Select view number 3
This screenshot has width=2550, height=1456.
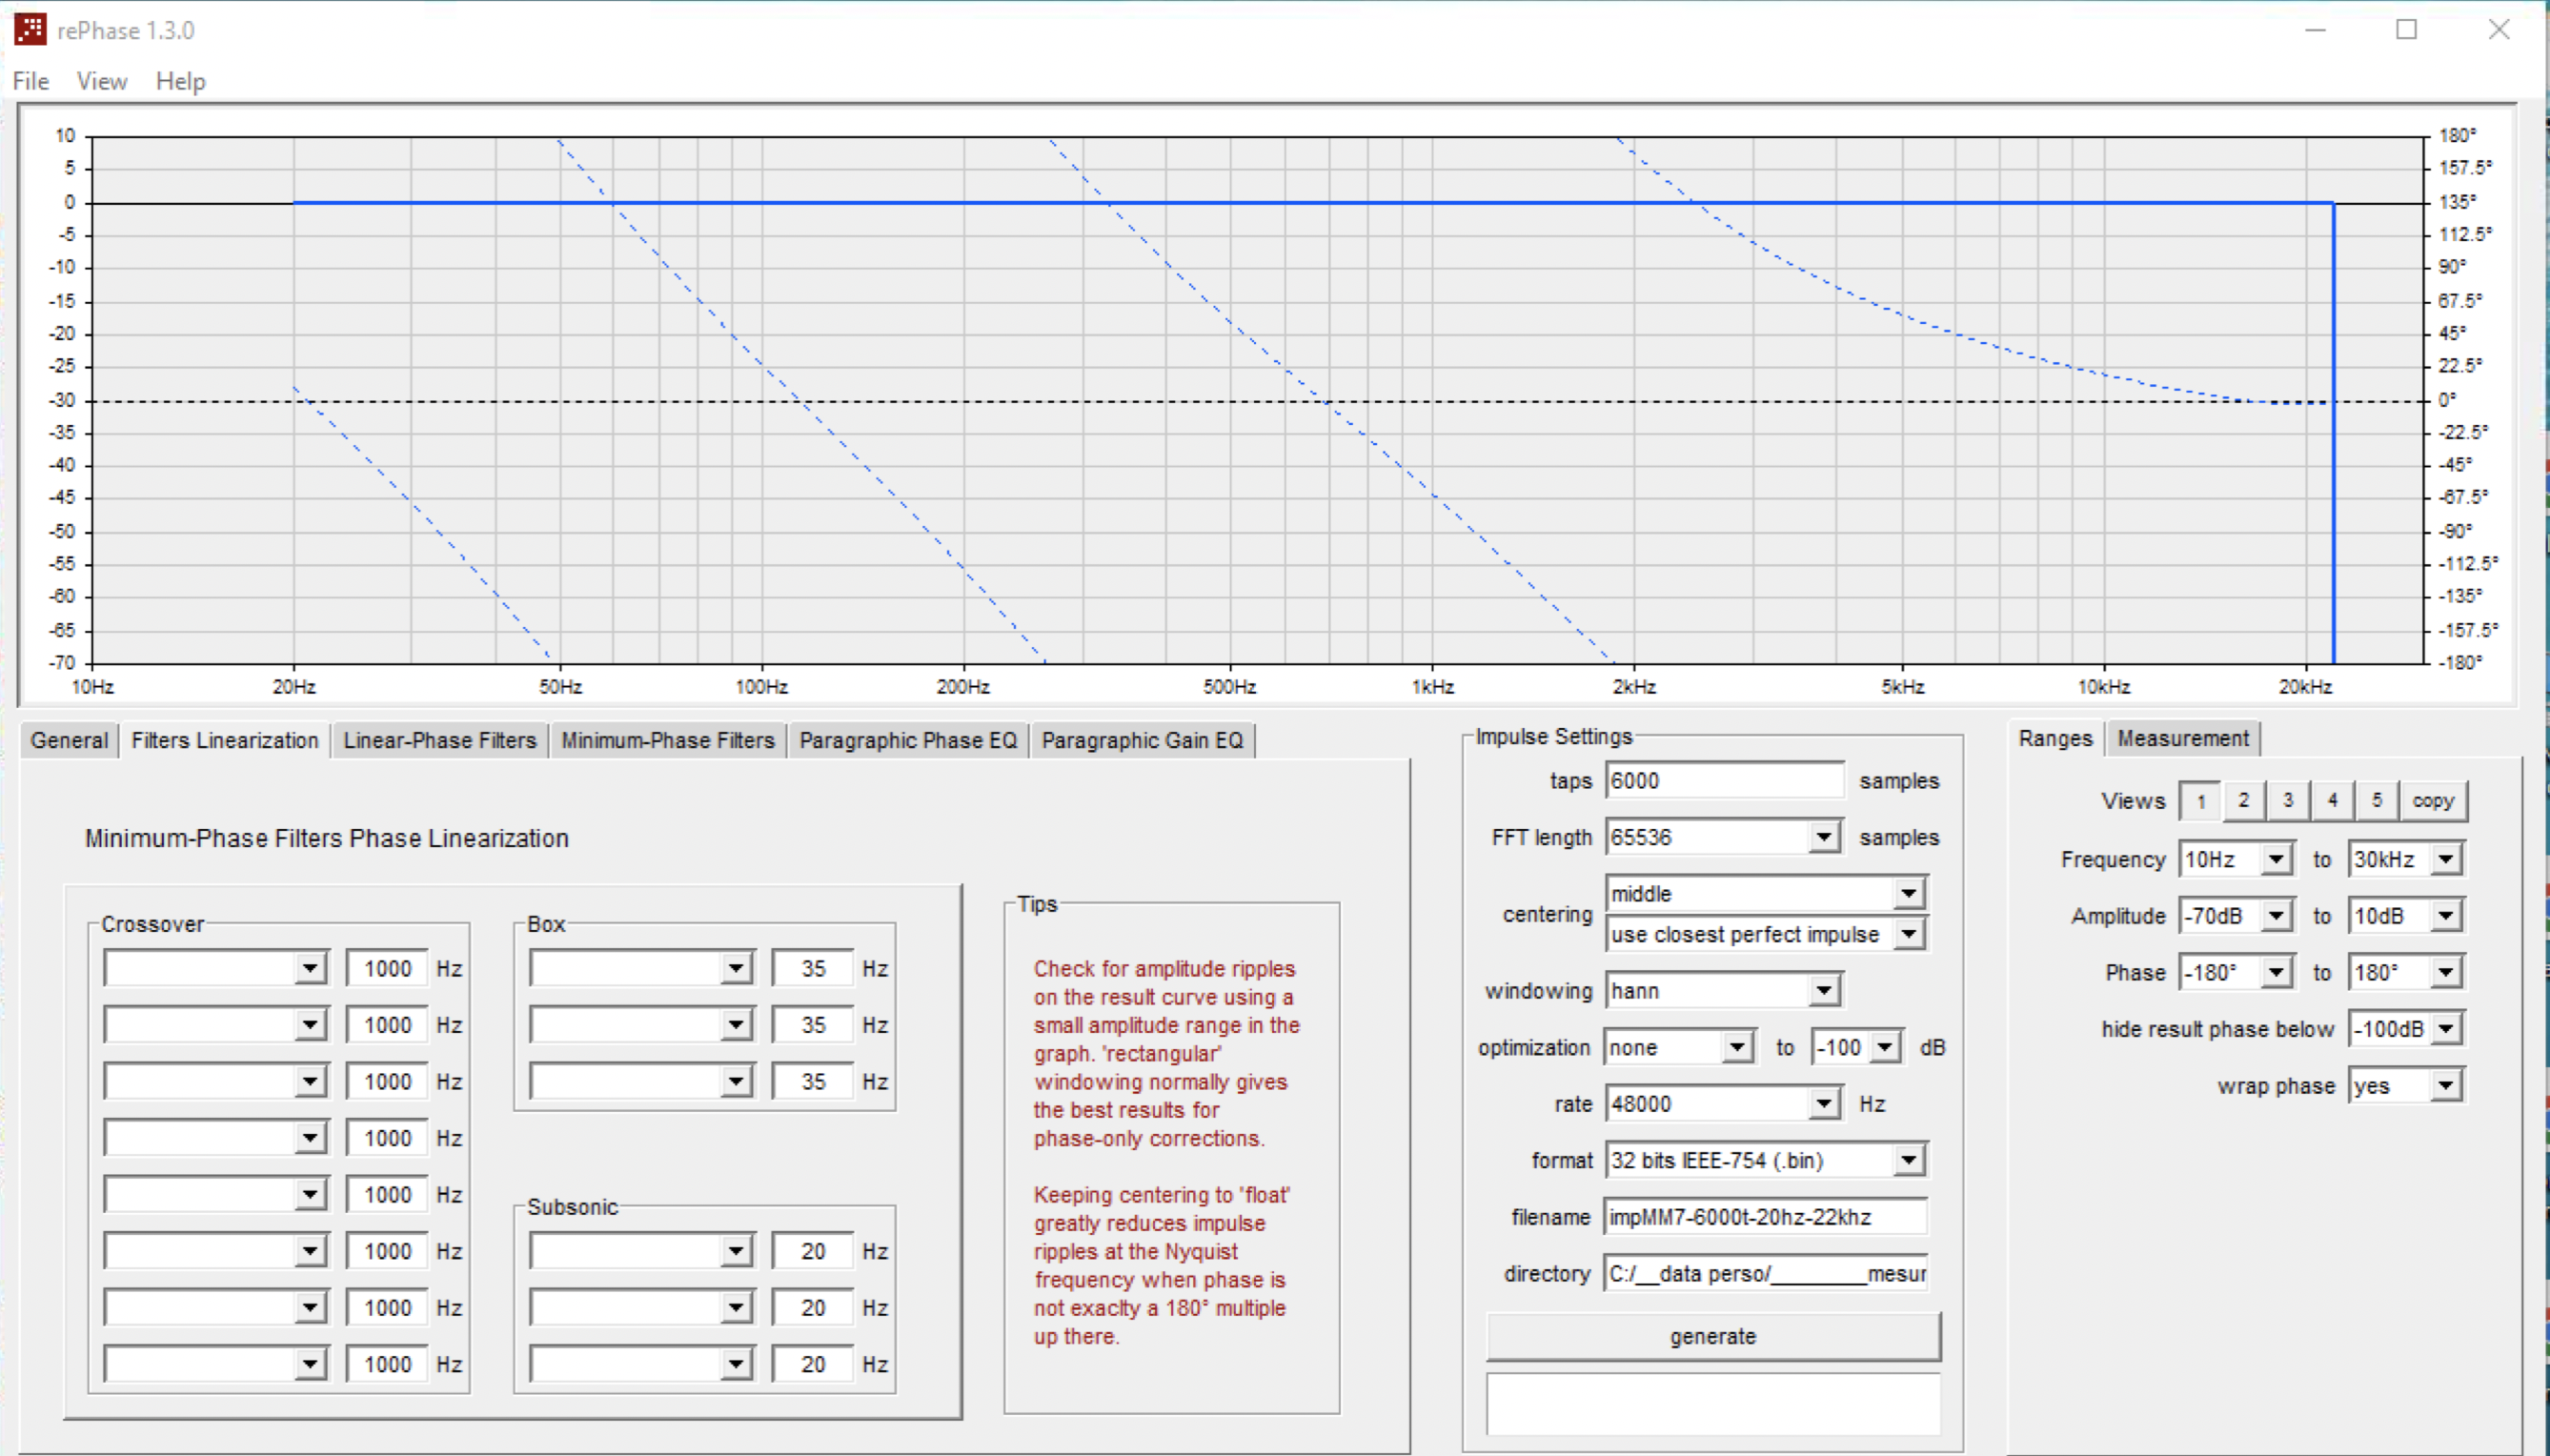coord(2288,800)
